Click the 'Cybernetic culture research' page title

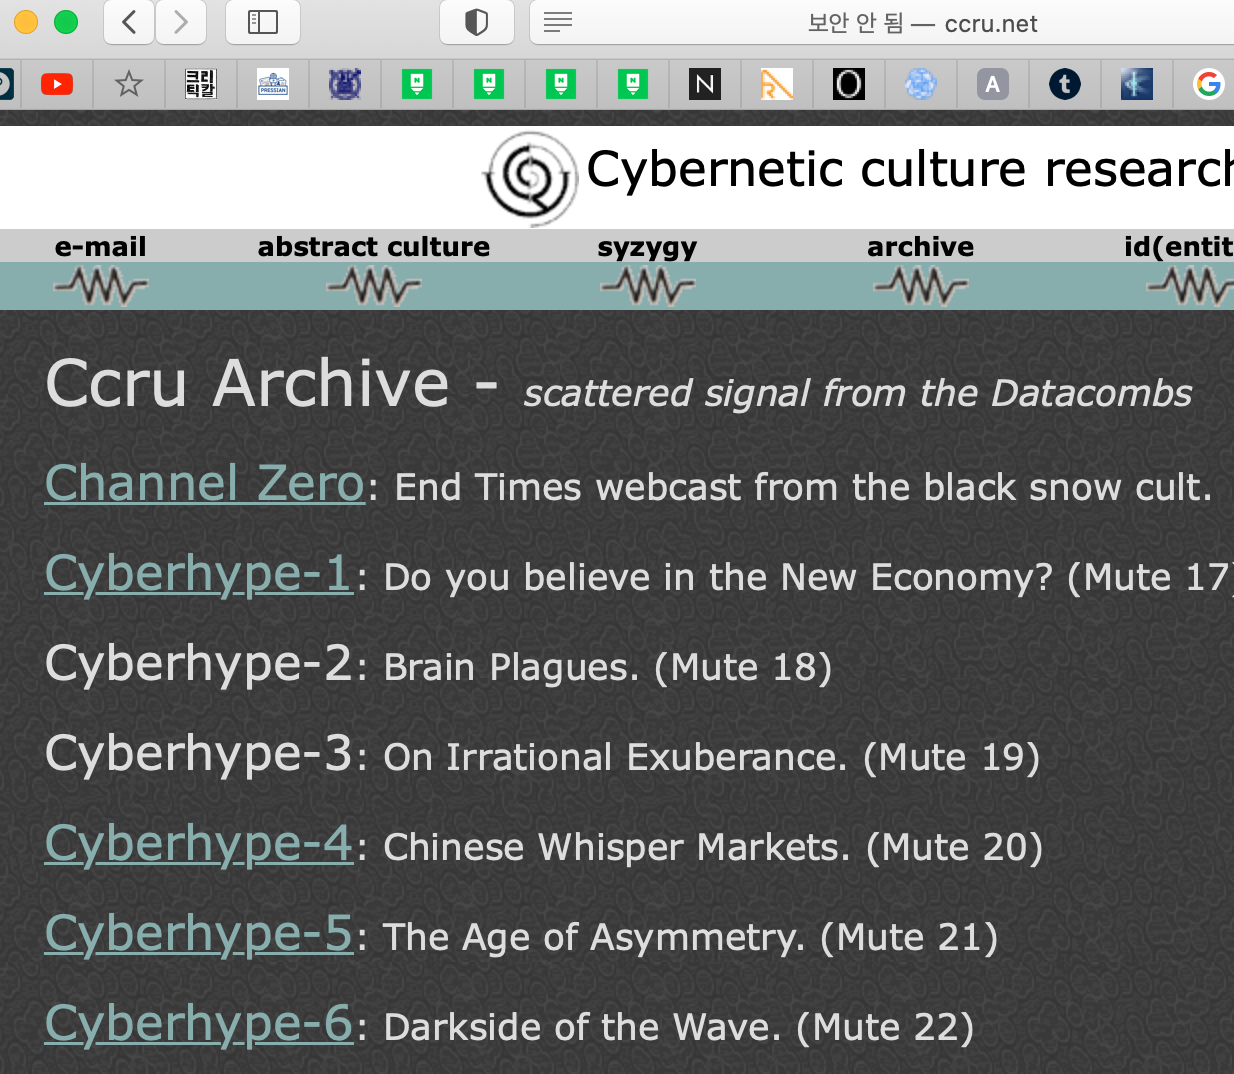click(x=910, y=169)
